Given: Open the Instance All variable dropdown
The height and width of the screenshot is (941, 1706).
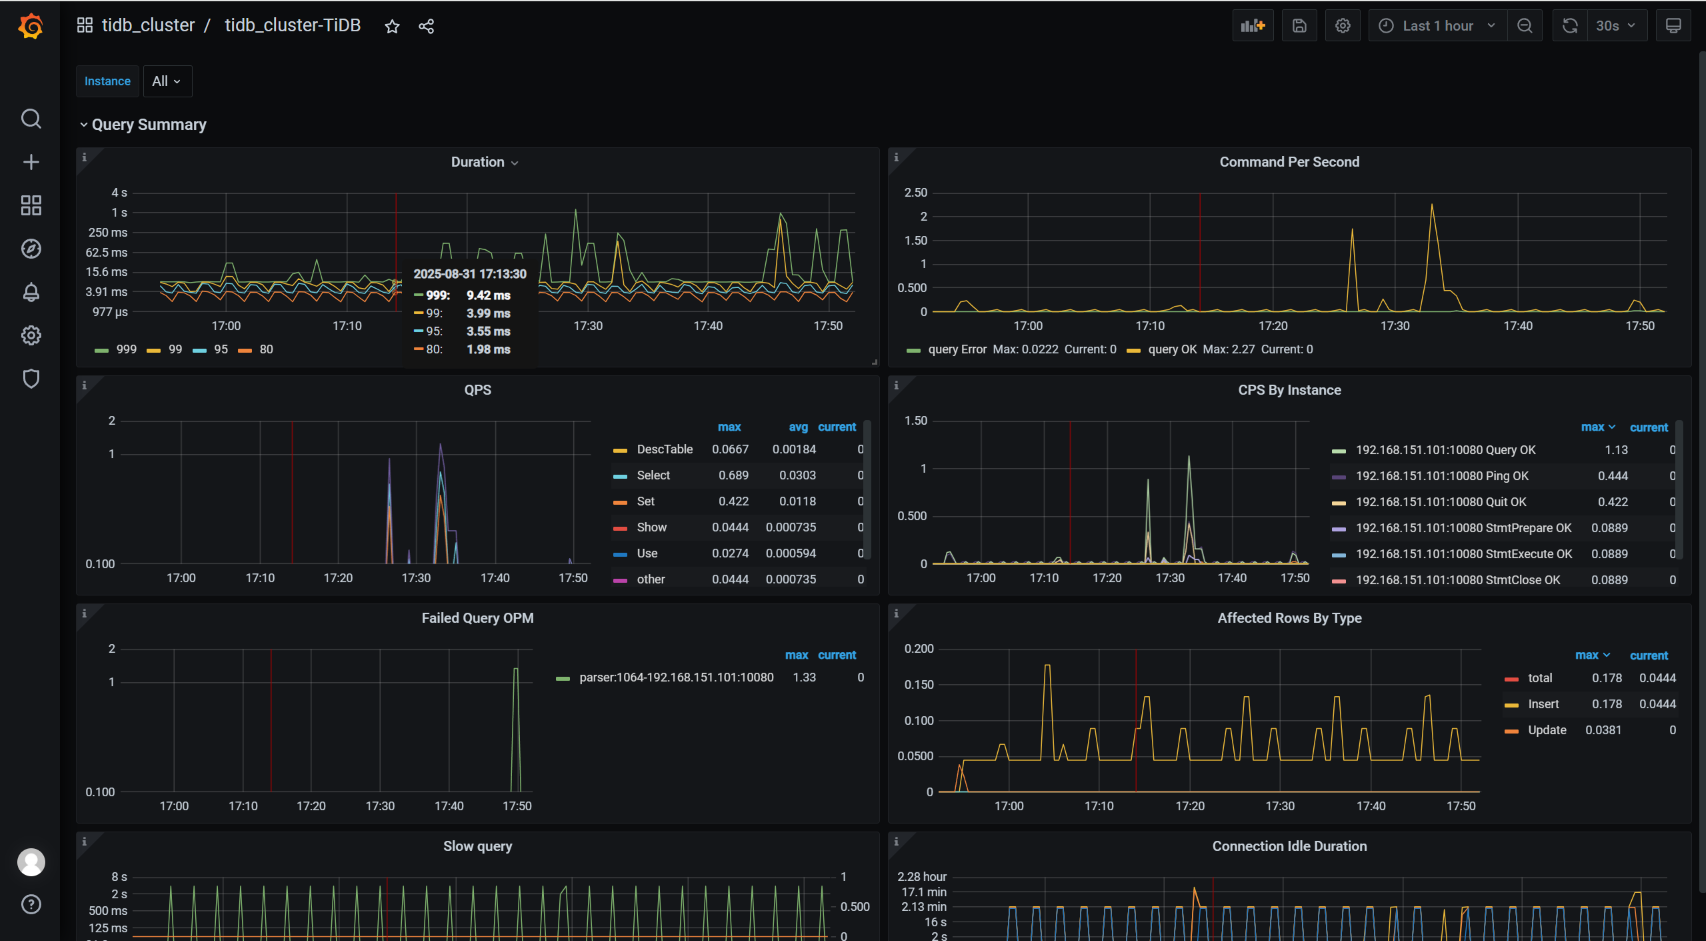Looking at the screenshot, I should click(166, 81).
